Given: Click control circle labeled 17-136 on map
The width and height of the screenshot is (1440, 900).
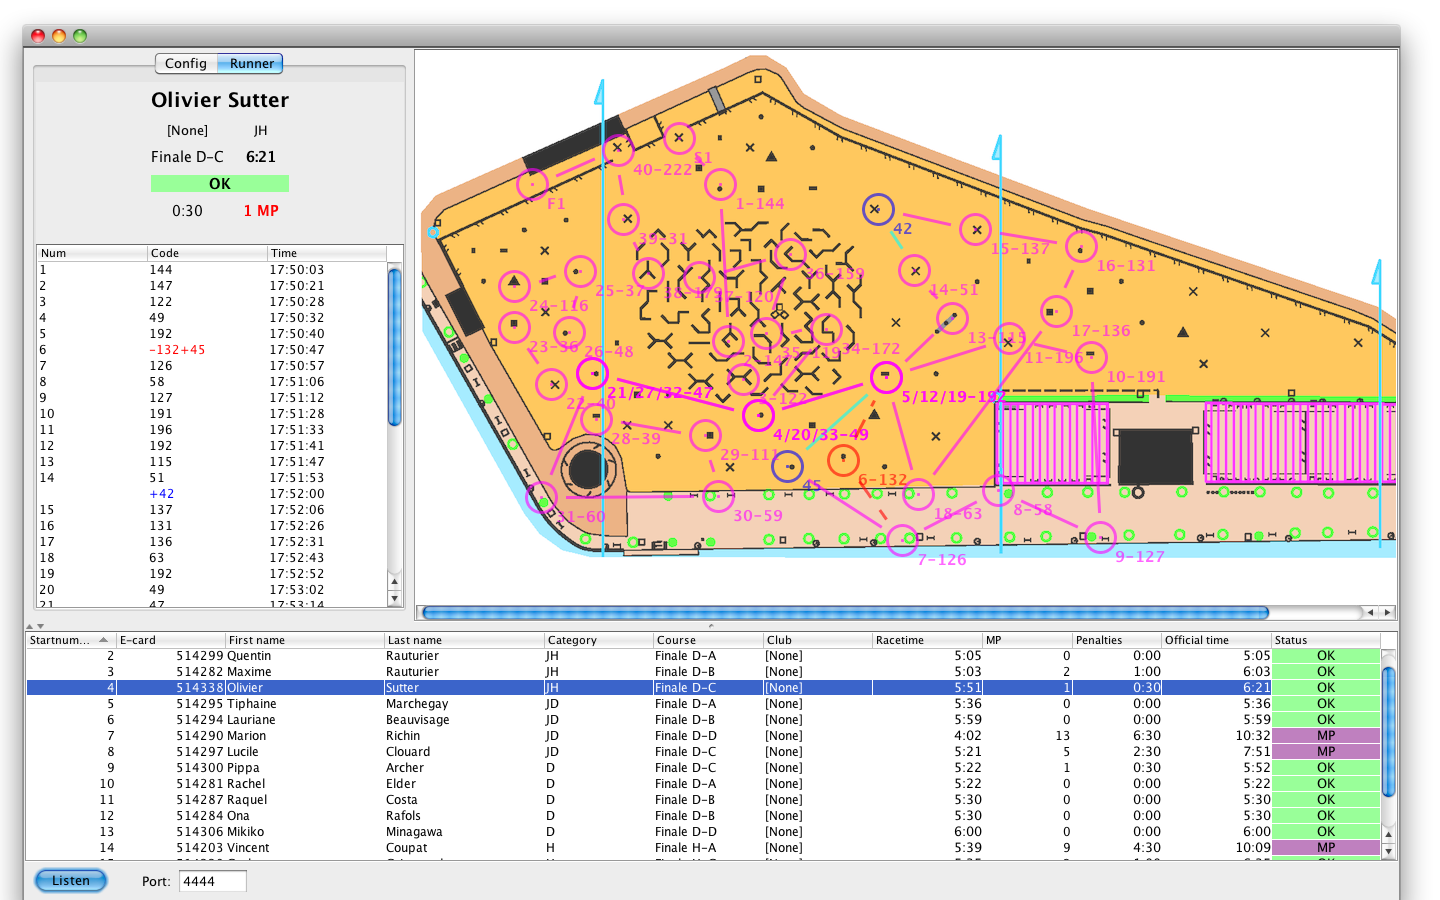Looking at the screenshot, I should tap(1056, 312).
